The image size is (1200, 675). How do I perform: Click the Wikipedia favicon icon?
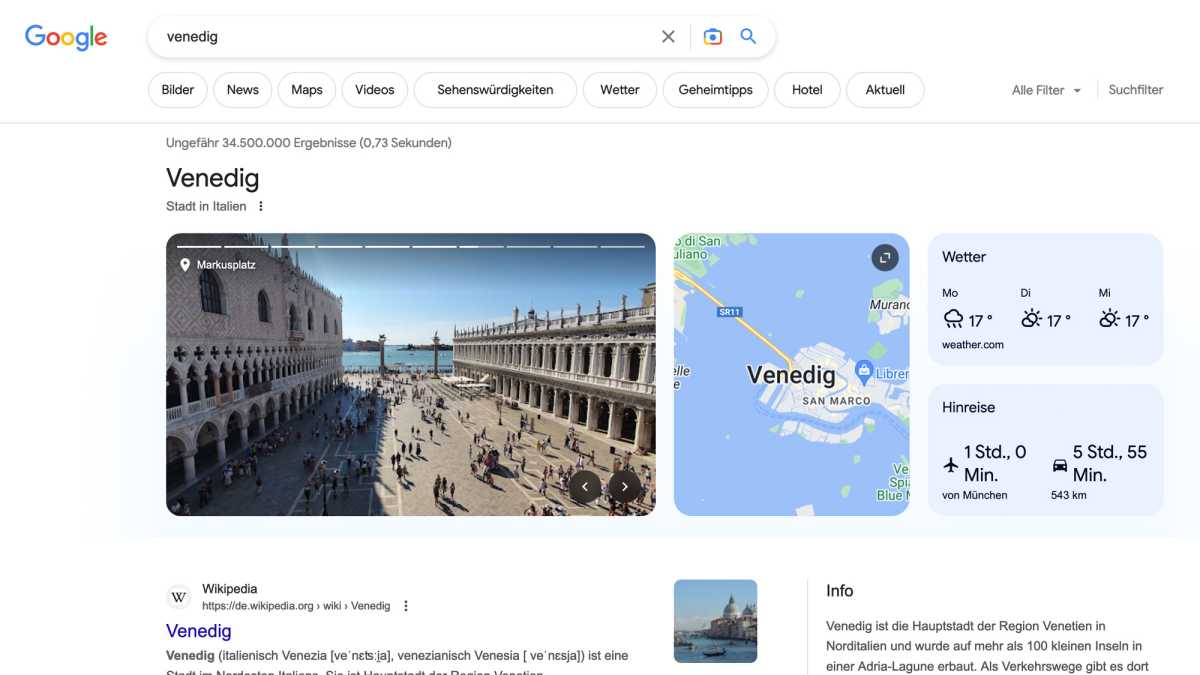coord(179,597)
